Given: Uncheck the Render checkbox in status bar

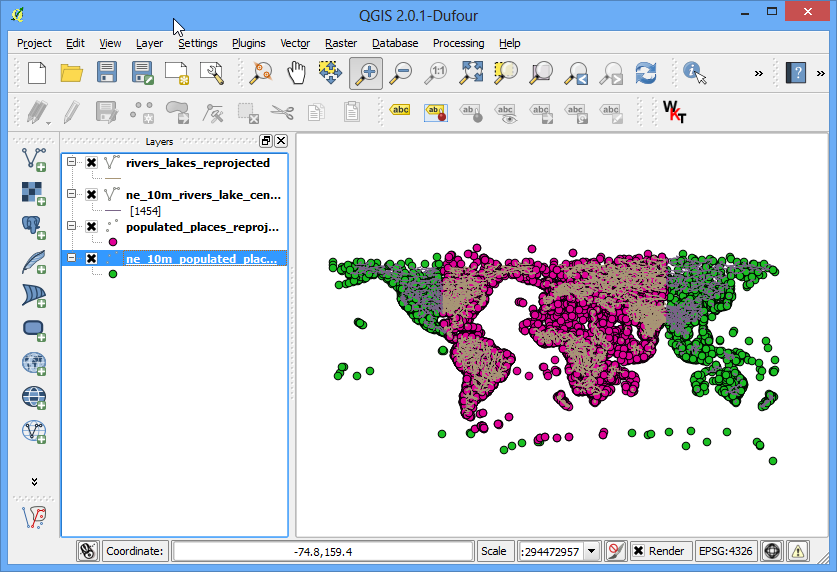Looking at the screenshot, I should point(638,551).
